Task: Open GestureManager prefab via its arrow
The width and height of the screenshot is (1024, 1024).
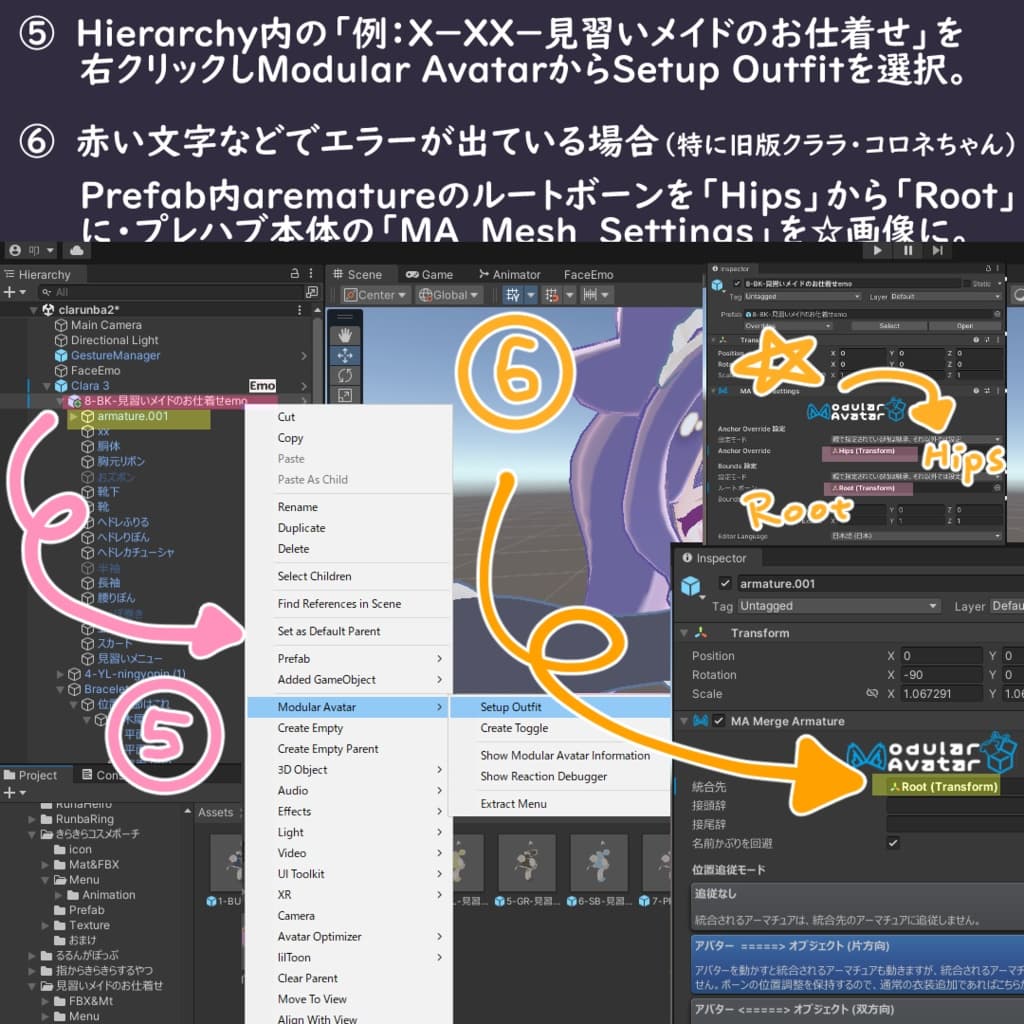Action: pos(304,356)
